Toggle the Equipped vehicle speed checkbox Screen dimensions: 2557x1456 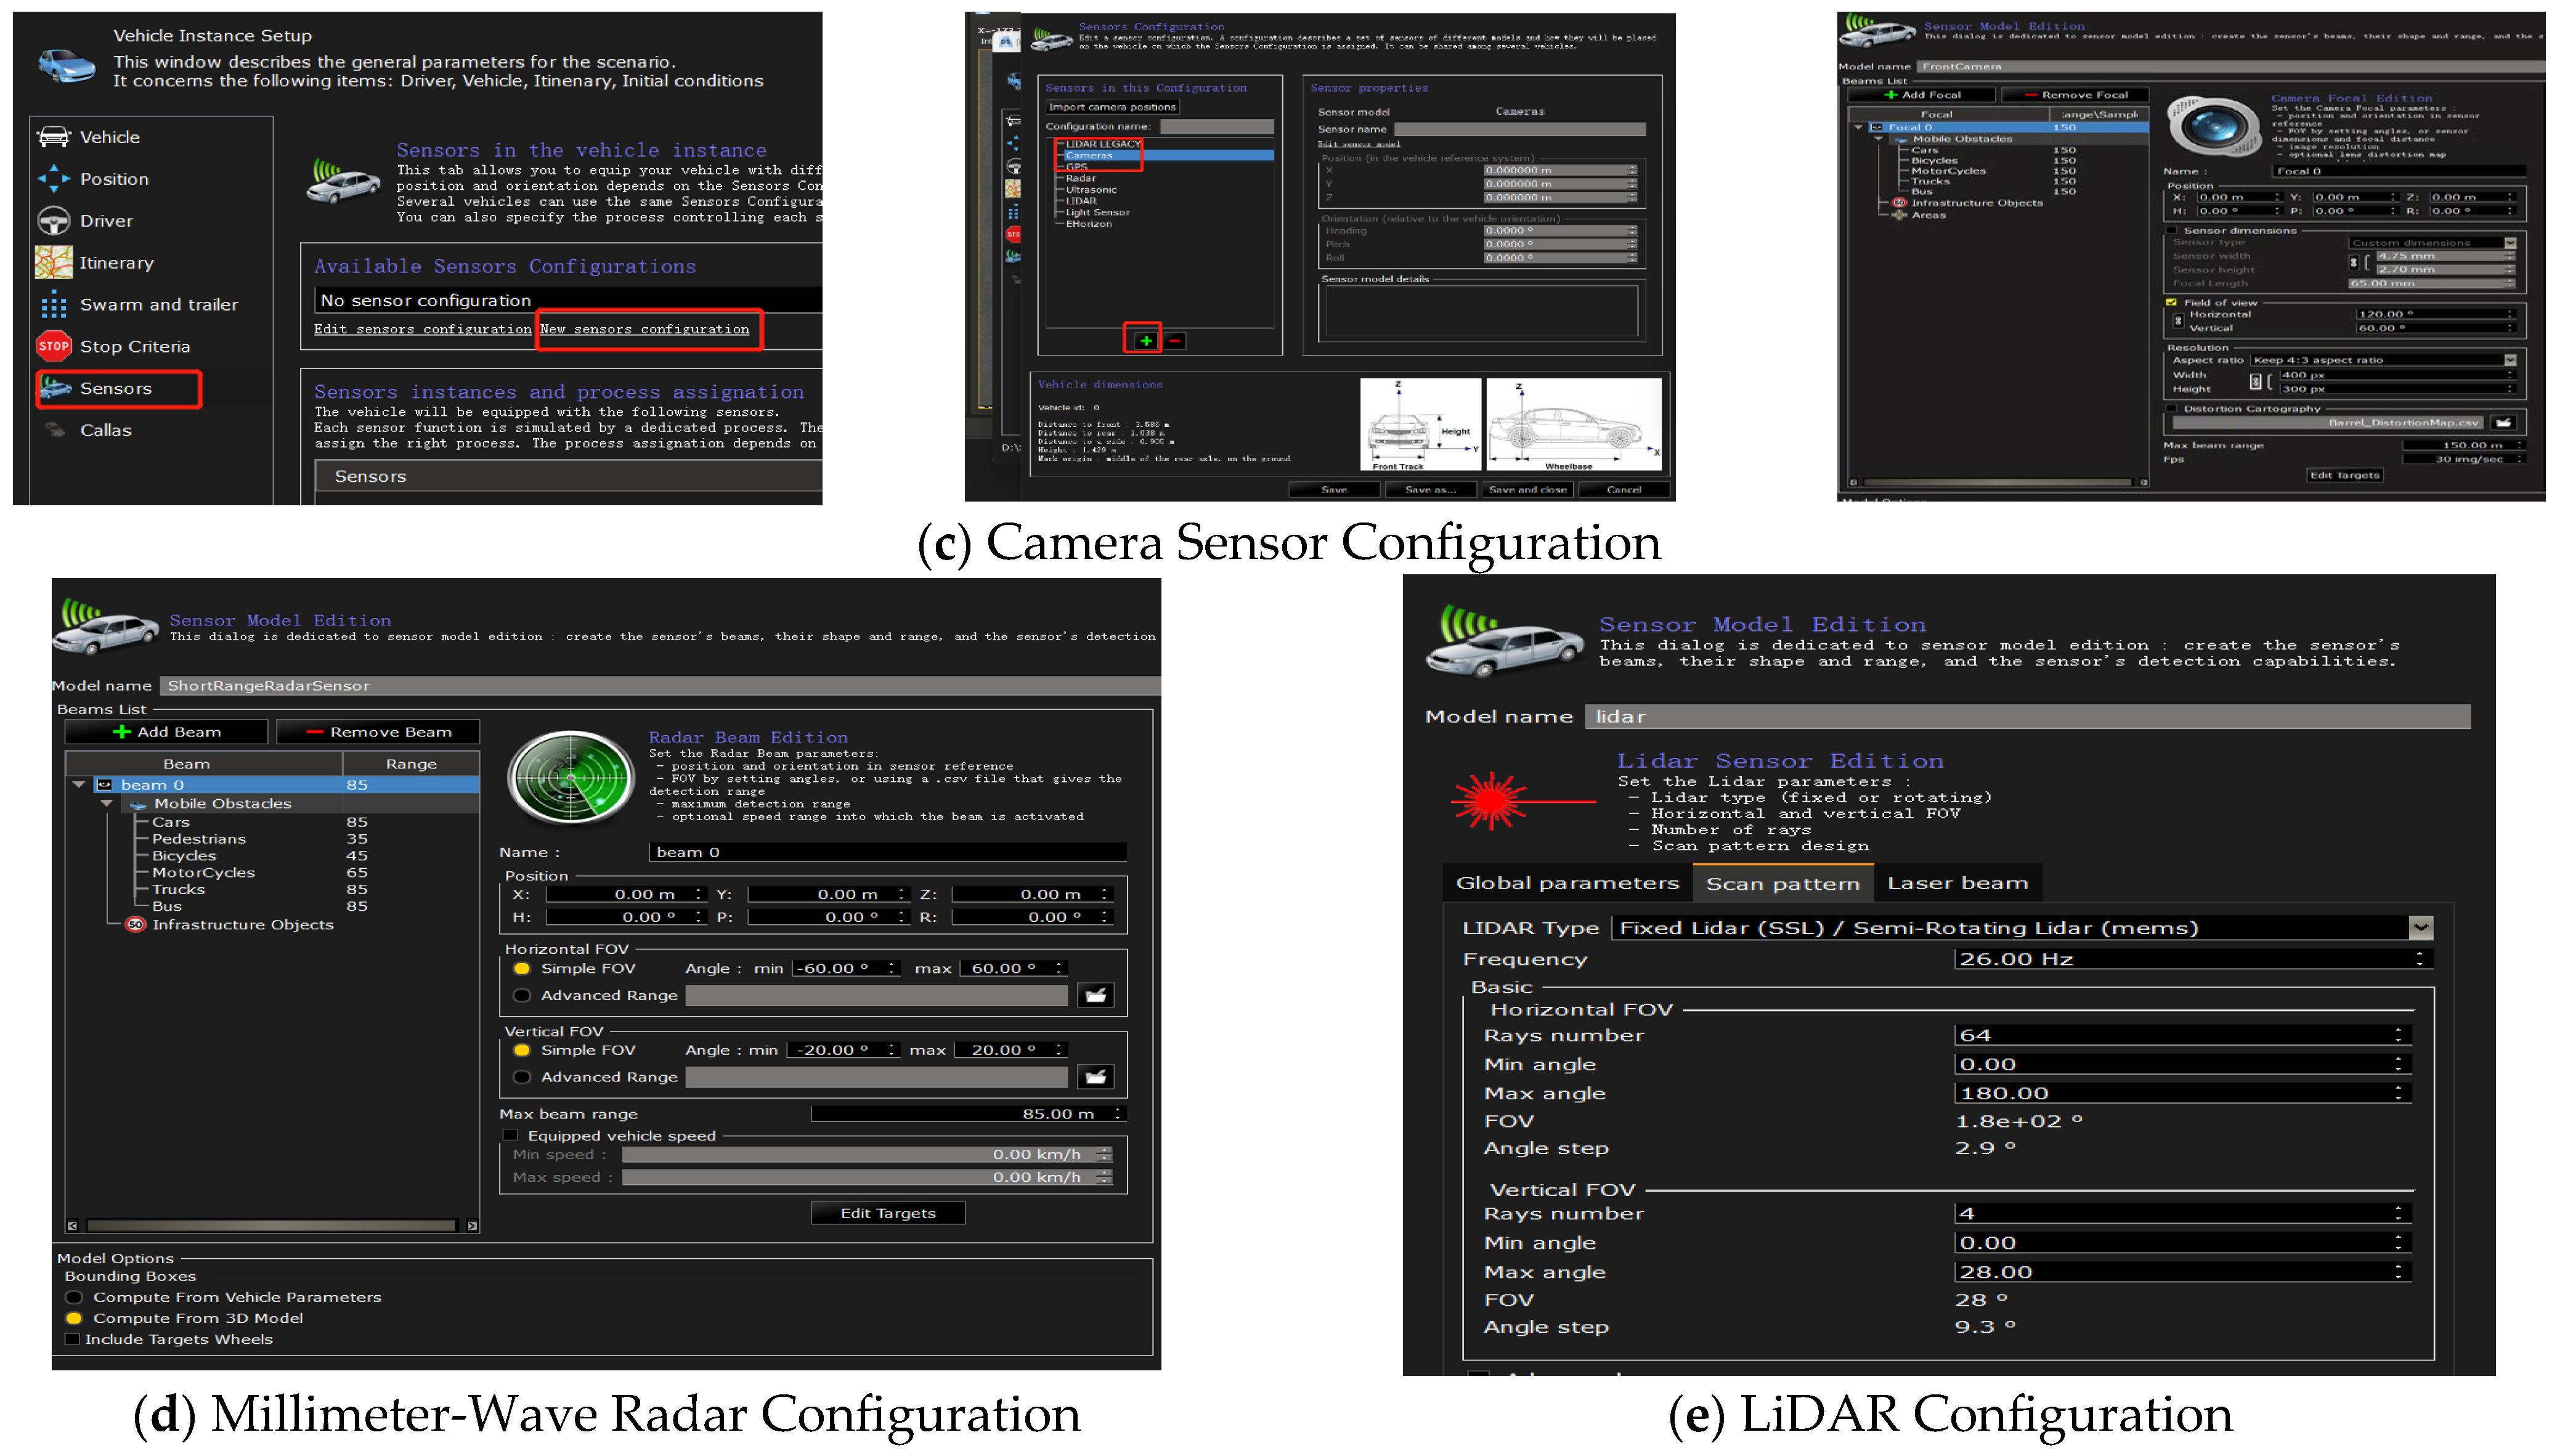click(510, 1135)
